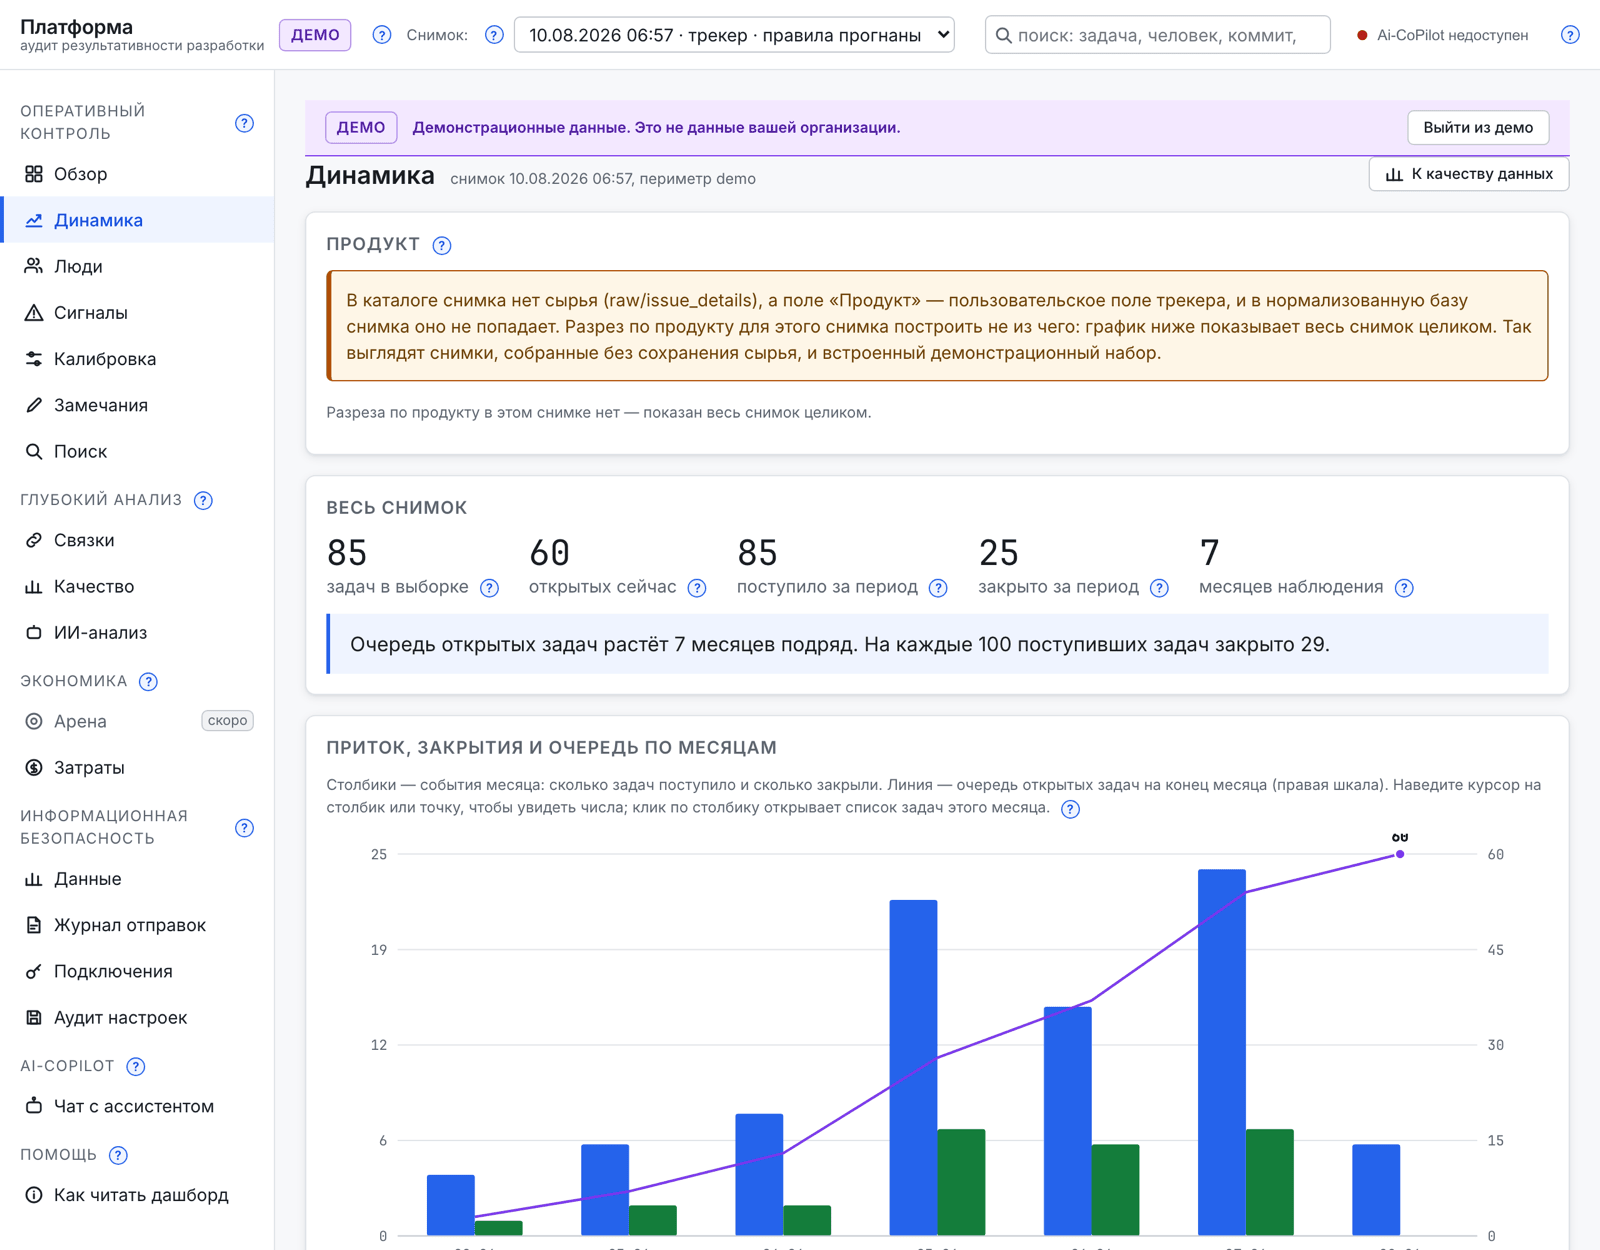
Task: Open help for закрыто за период metric
Action: tap(1159, 588)
